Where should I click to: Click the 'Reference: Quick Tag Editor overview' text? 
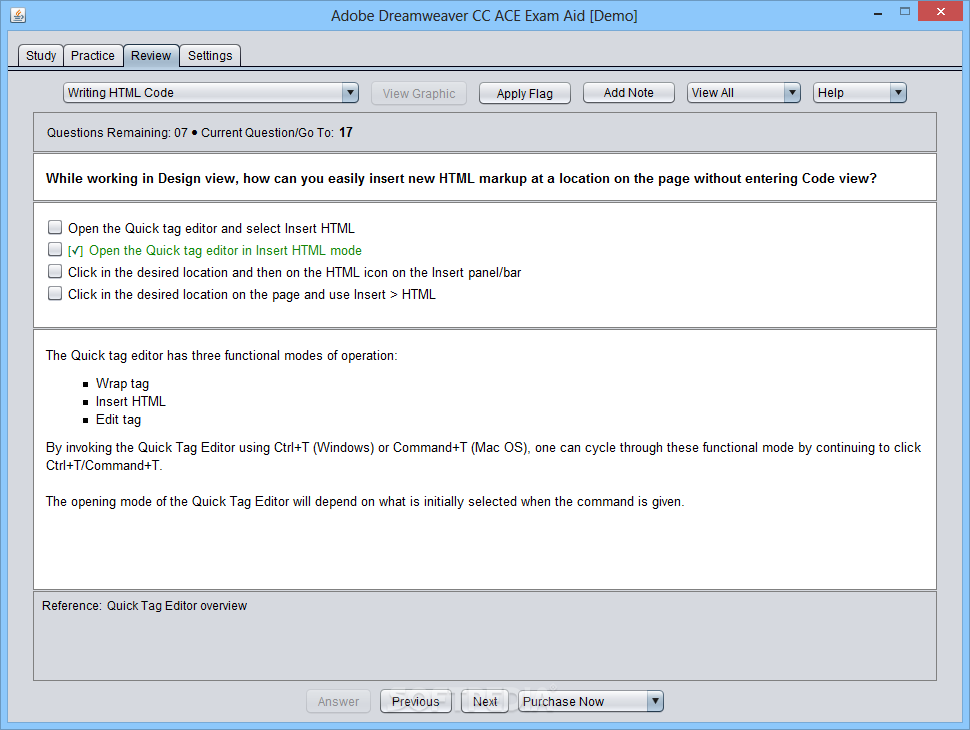point(144,606)
